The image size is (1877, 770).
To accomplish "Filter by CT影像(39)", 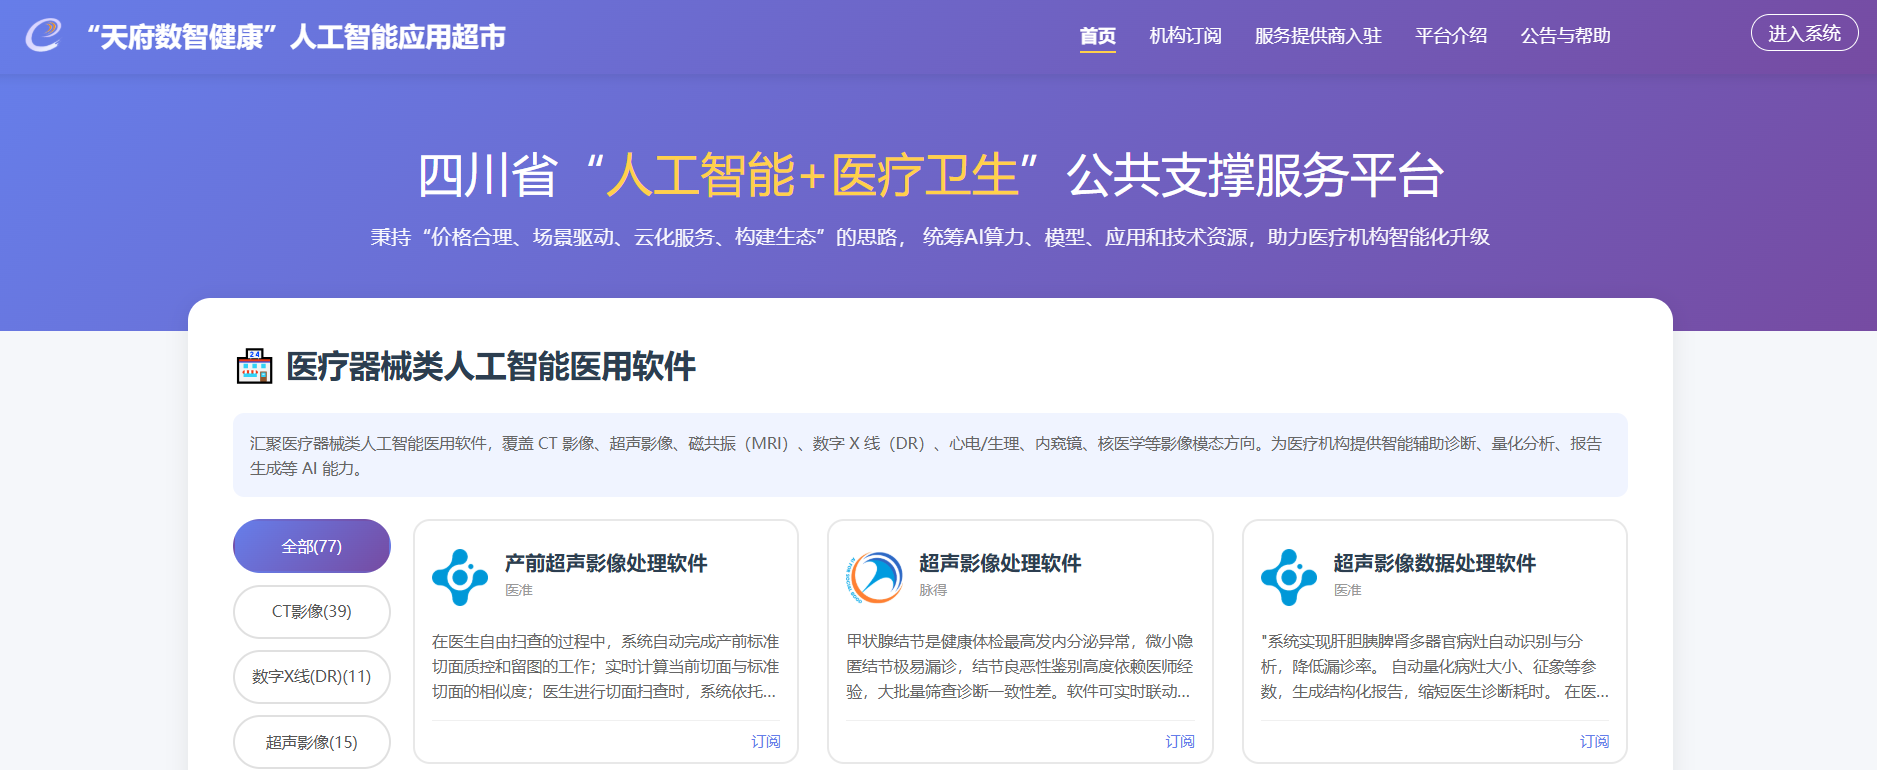I will [312, 611].
